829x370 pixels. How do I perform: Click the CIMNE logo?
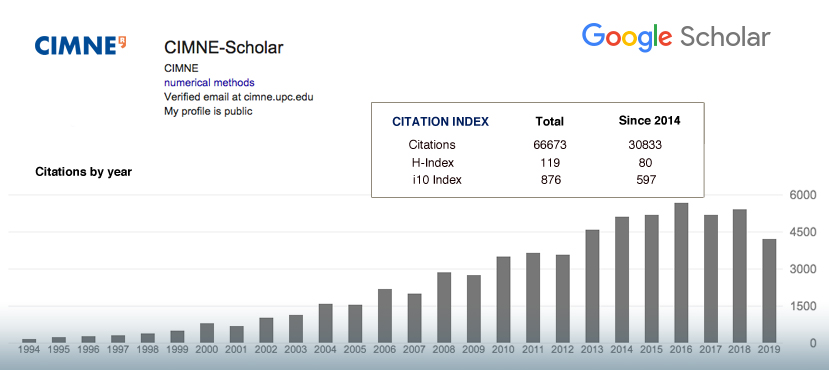tap(80, 45)
